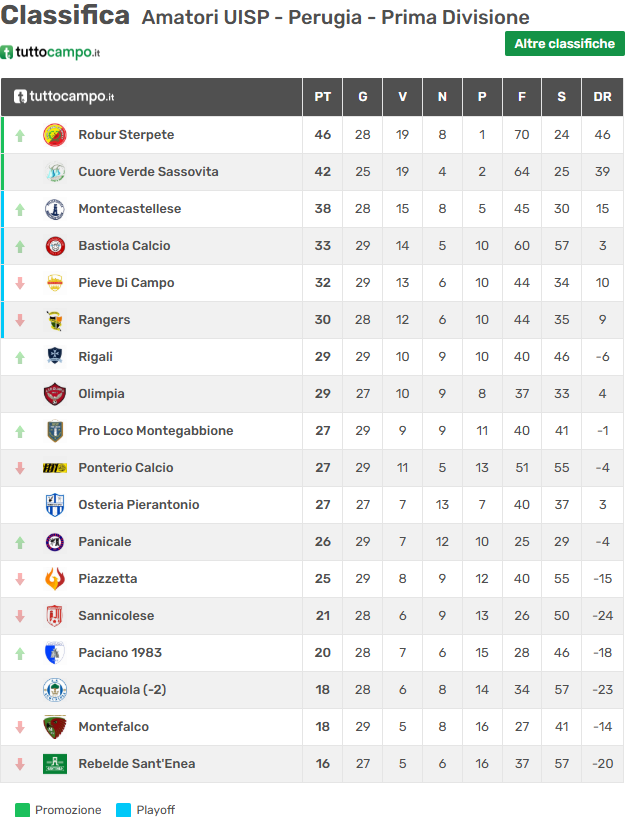
Task: Click the Ponterio Calcio logo
Action: click(x=54, y=468)
